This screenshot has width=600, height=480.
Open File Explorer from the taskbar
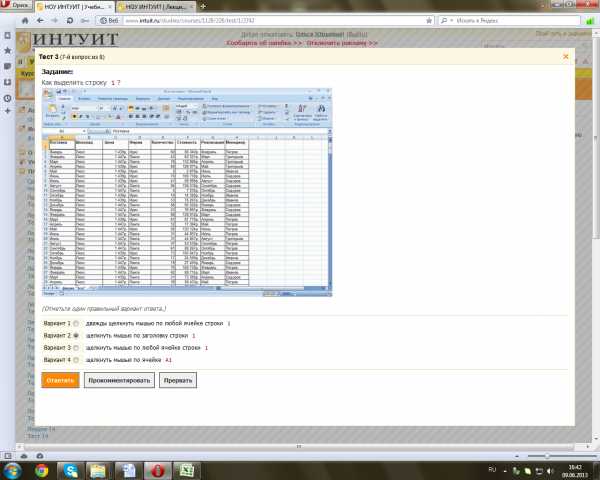point(99,471)
